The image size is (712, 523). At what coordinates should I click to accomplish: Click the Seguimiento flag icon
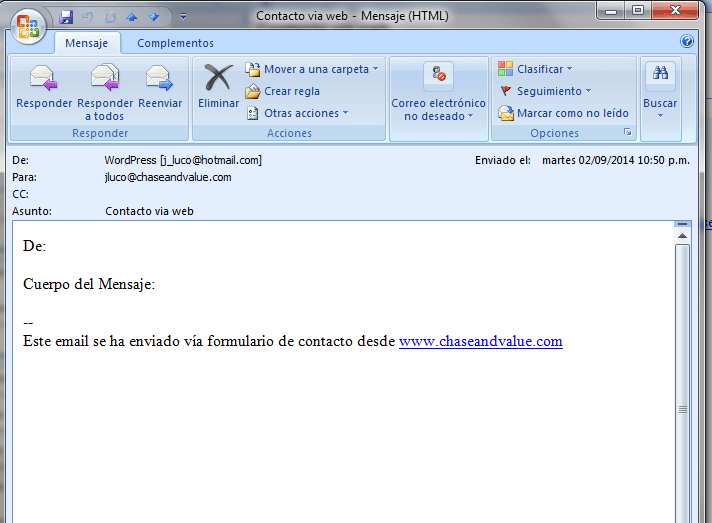505,91
